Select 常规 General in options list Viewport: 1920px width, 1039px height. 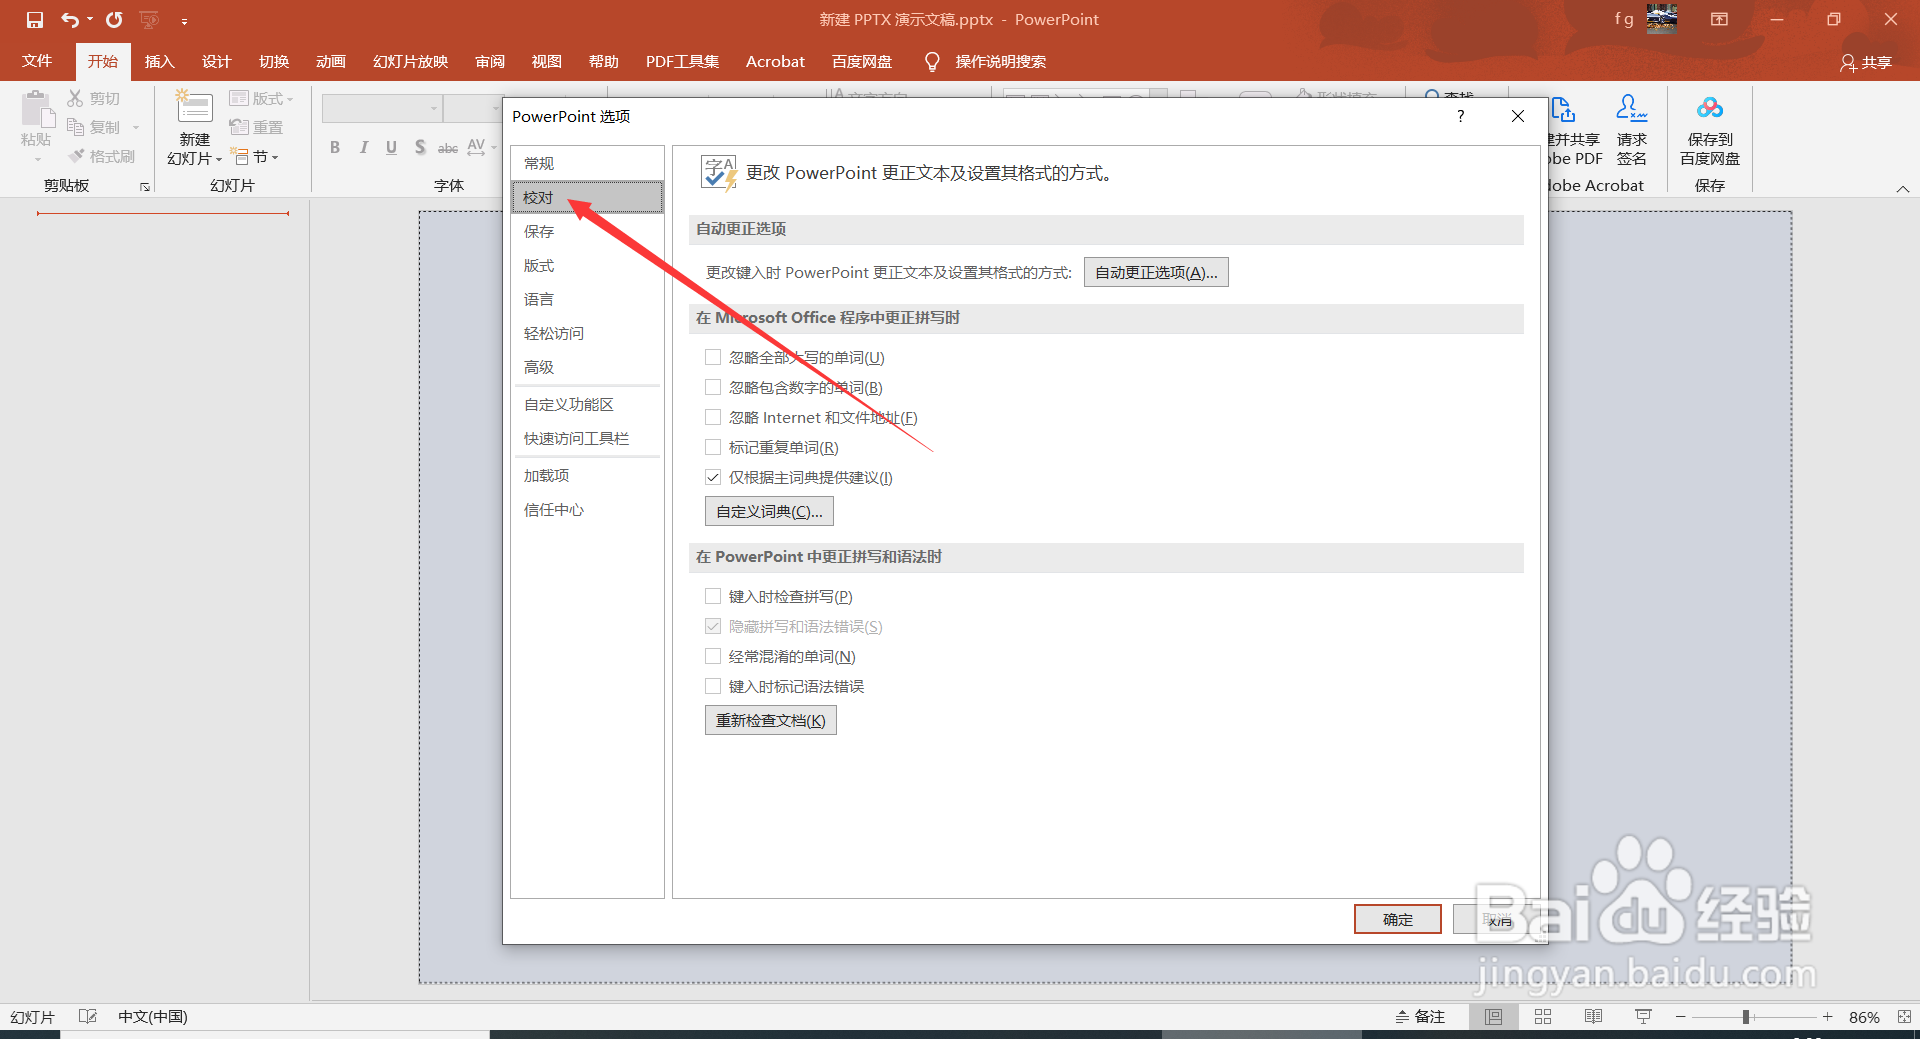click(x=587, y=163)
